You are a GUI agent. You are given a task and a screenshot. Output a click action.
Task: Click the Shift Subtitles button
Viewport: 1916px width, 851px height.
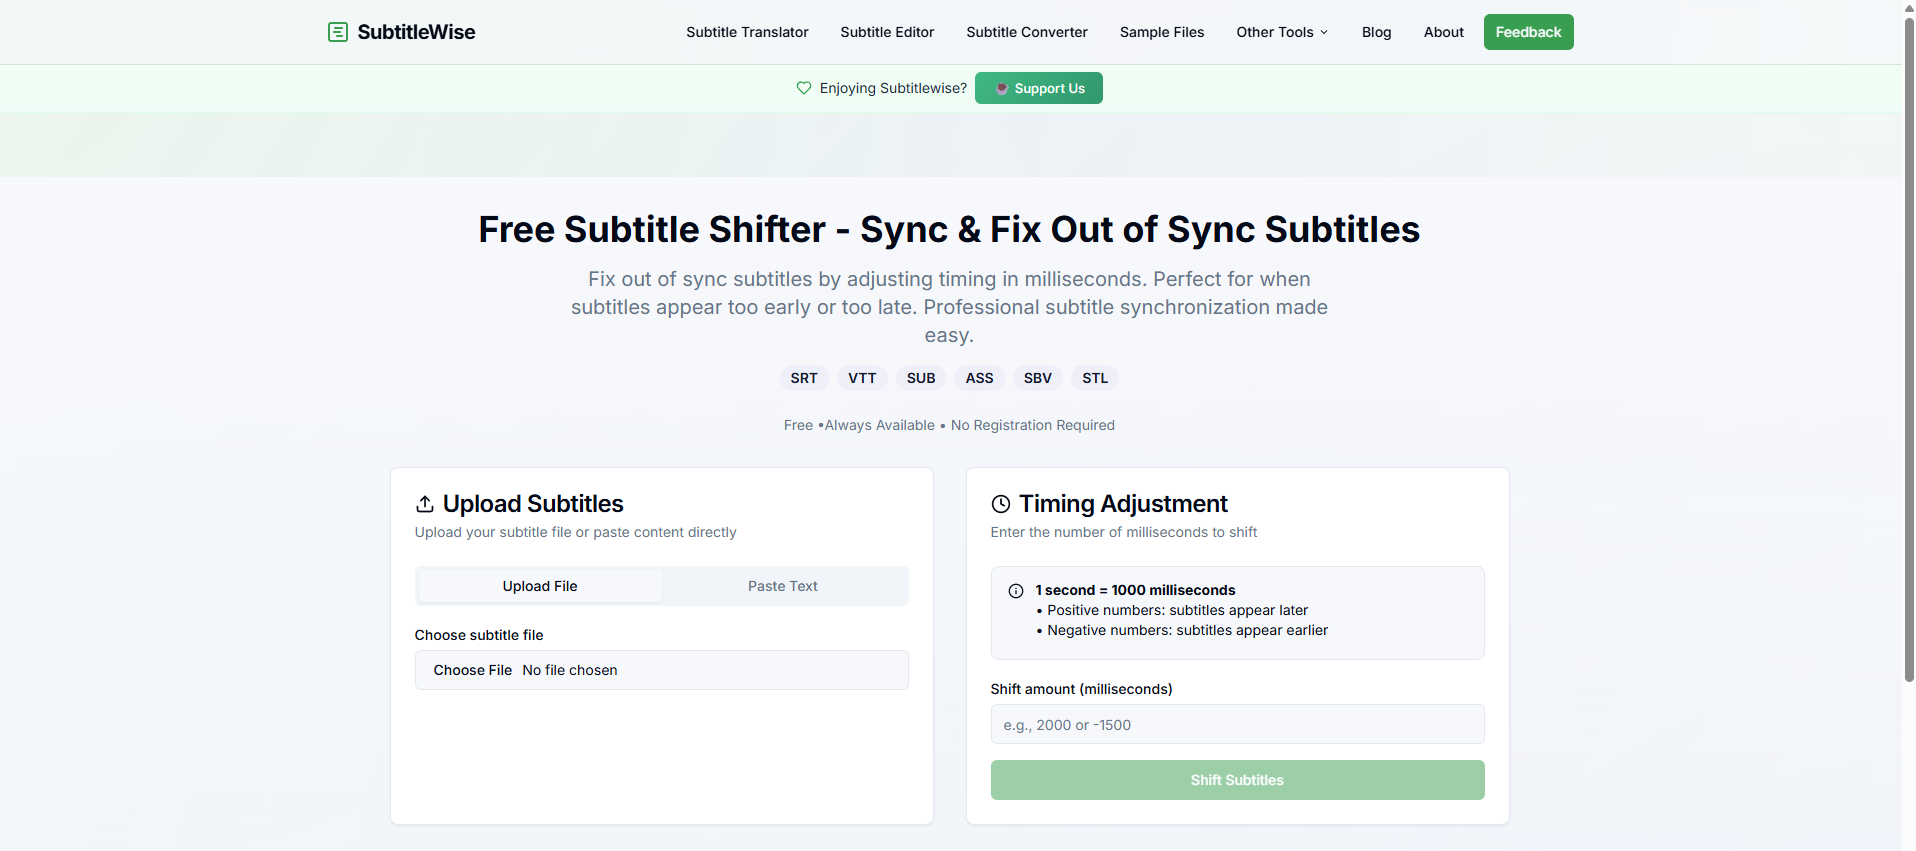tap(1237, 780)
